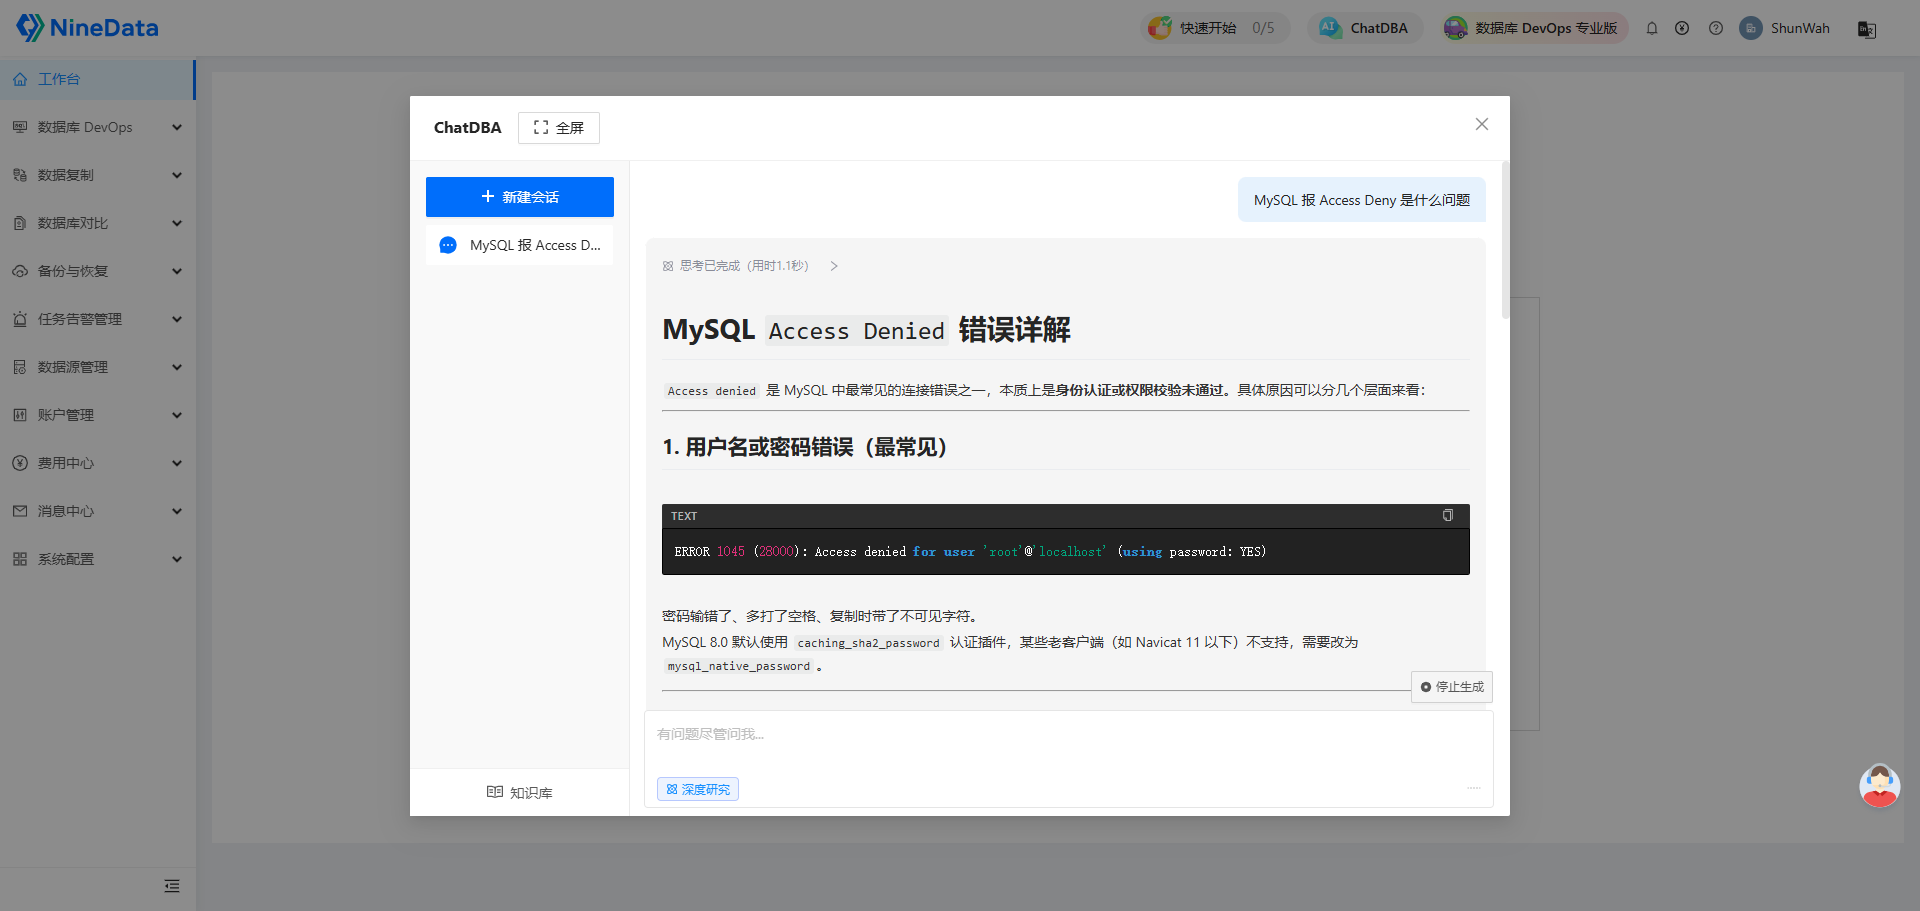Click the 费用中心 yen icon
Image resolution: width=1920 pixels, height=911 pixels.
click(20, 463)
